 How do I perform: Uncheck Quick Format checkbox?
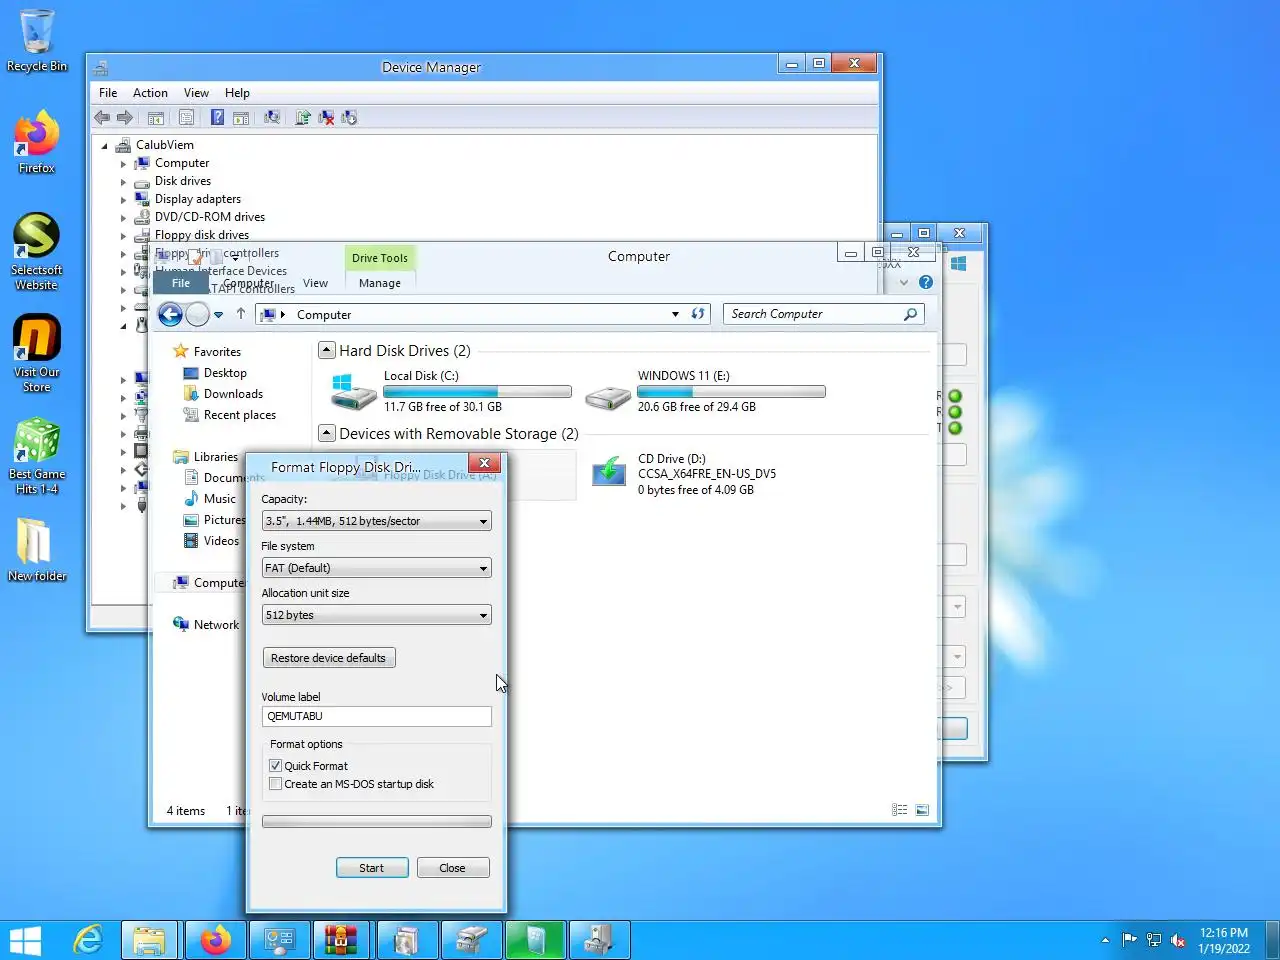[275, 766]
